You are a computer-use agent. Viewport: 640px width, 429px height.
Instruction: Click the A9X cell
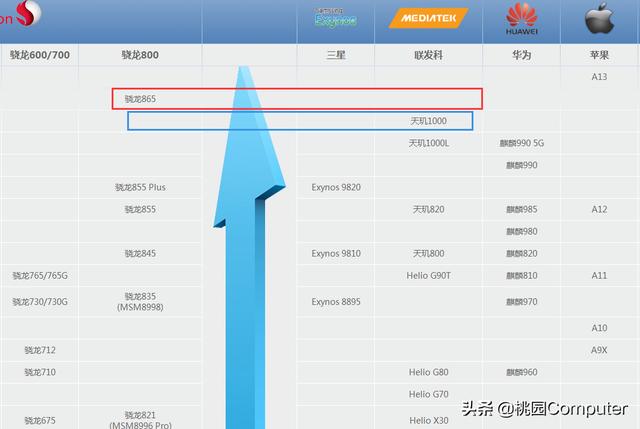(x=599, y=350)
